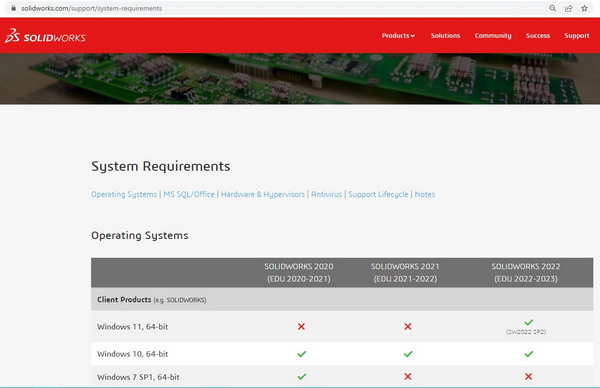View site info via the padlock icon
This screenshot has width=600, height=388.
(13, 8)
